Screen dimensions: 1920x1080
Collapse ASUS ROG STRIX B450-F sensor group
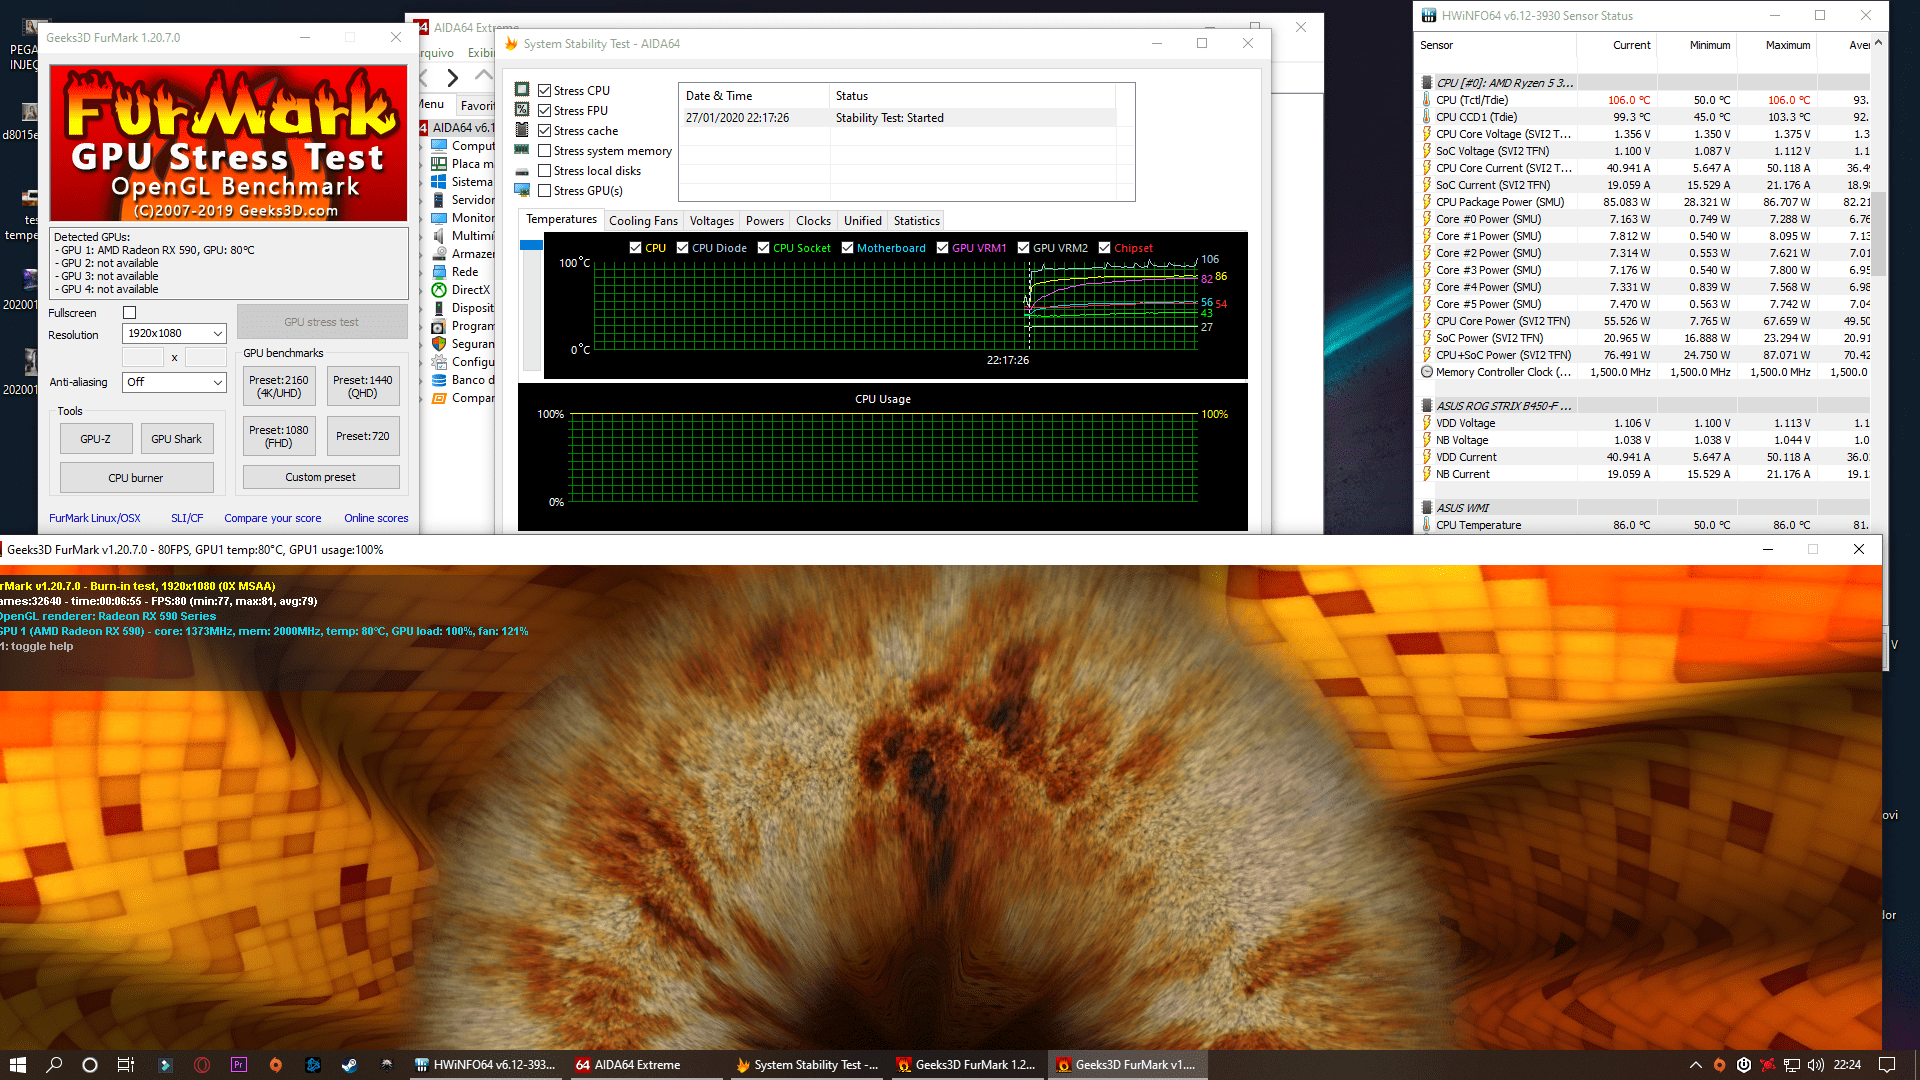pos(1427,406)
